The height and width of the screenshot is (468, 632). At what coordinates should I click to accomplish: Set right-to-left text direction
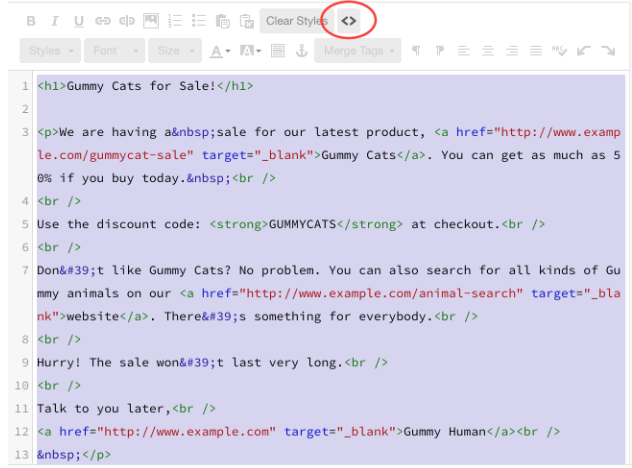point(440,51)
